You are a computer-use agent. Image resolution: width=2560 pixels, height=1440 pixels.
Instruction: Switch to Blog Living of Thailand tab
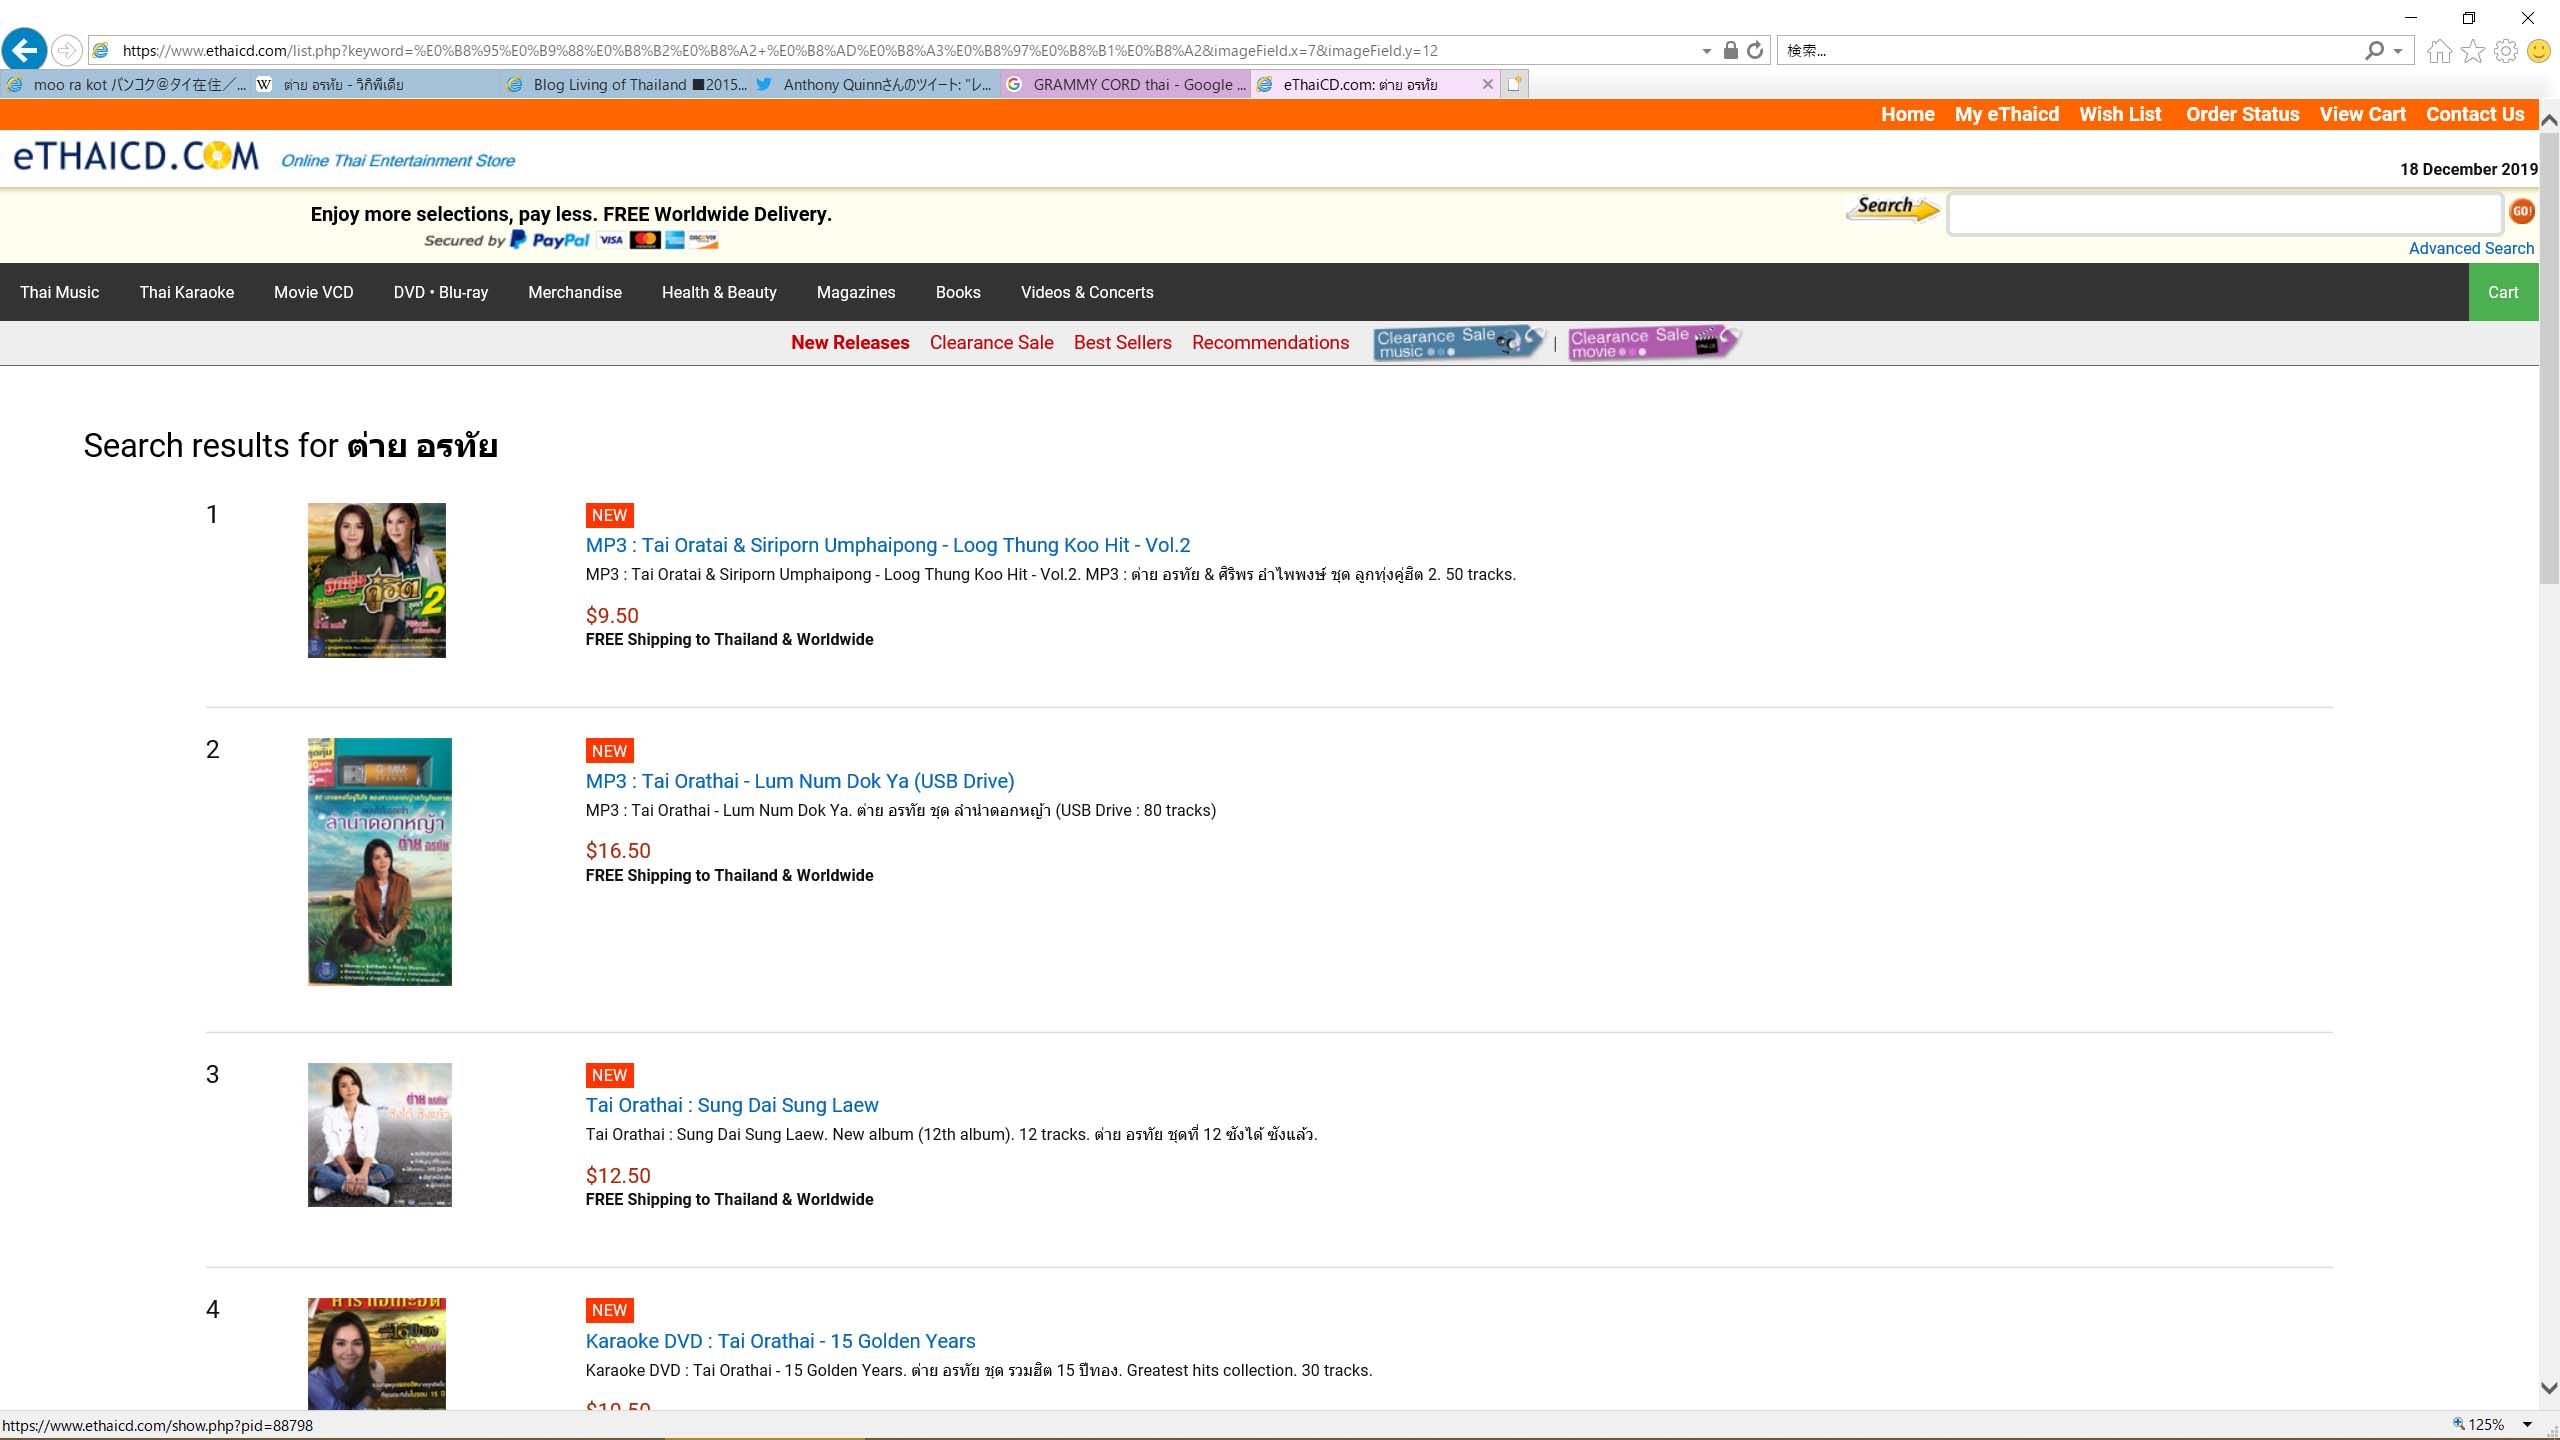click(625, 84)
